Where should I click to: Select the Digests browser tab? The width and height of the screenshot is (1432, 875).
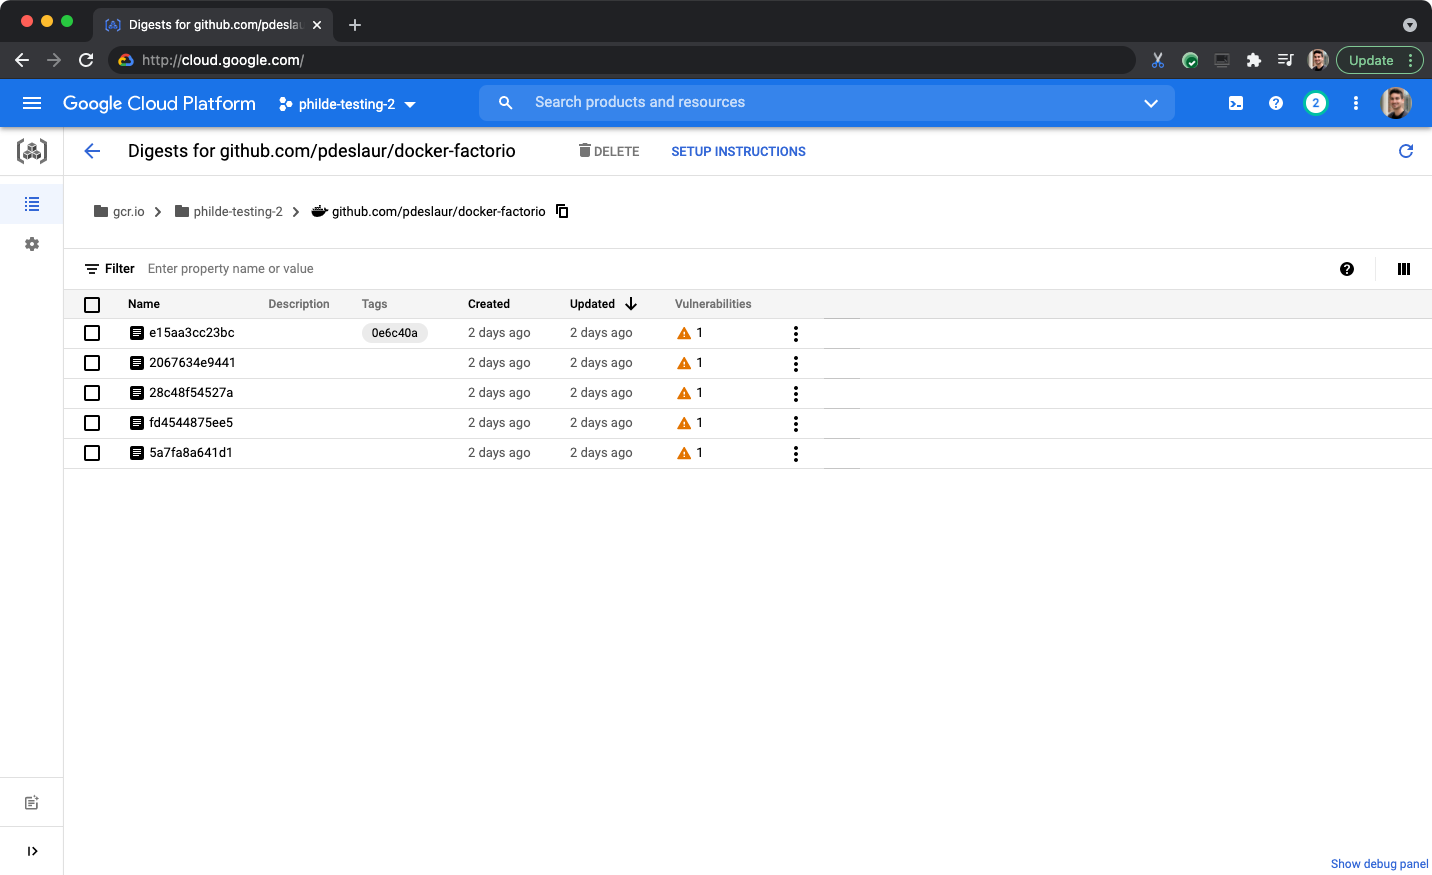click(x=213, y=24)
